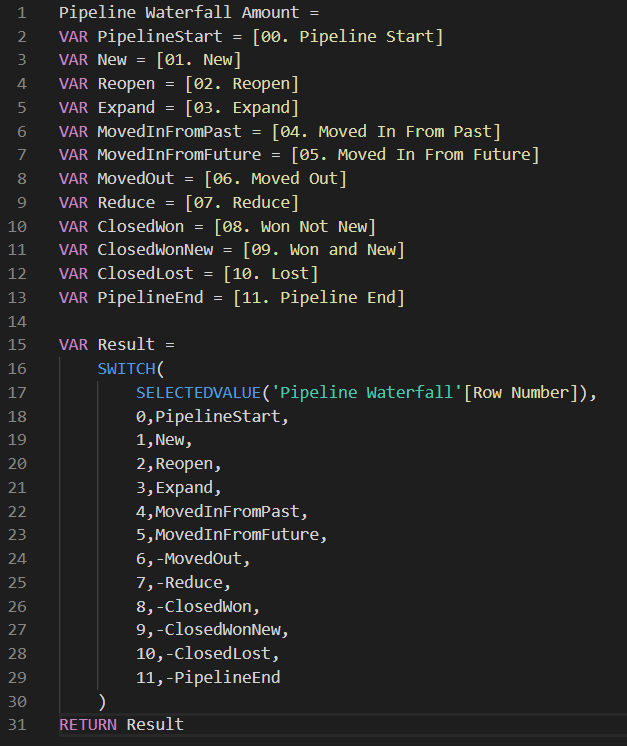Image resolution: width=627 pixels, height=746 pixels.
Task: Click the VAR keyword before Result
Action: pos(73,345)
